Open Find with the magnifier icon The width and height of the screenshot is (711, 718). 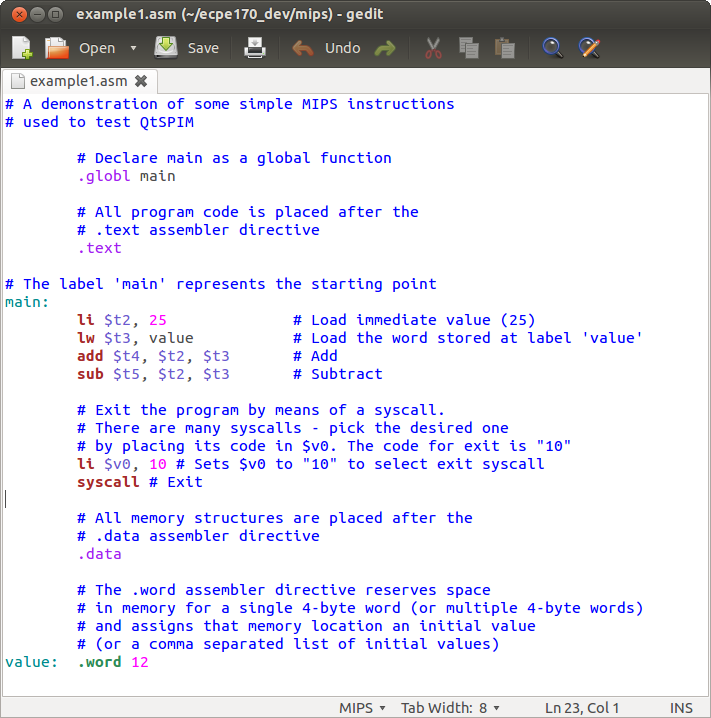(x=552, y=48)
